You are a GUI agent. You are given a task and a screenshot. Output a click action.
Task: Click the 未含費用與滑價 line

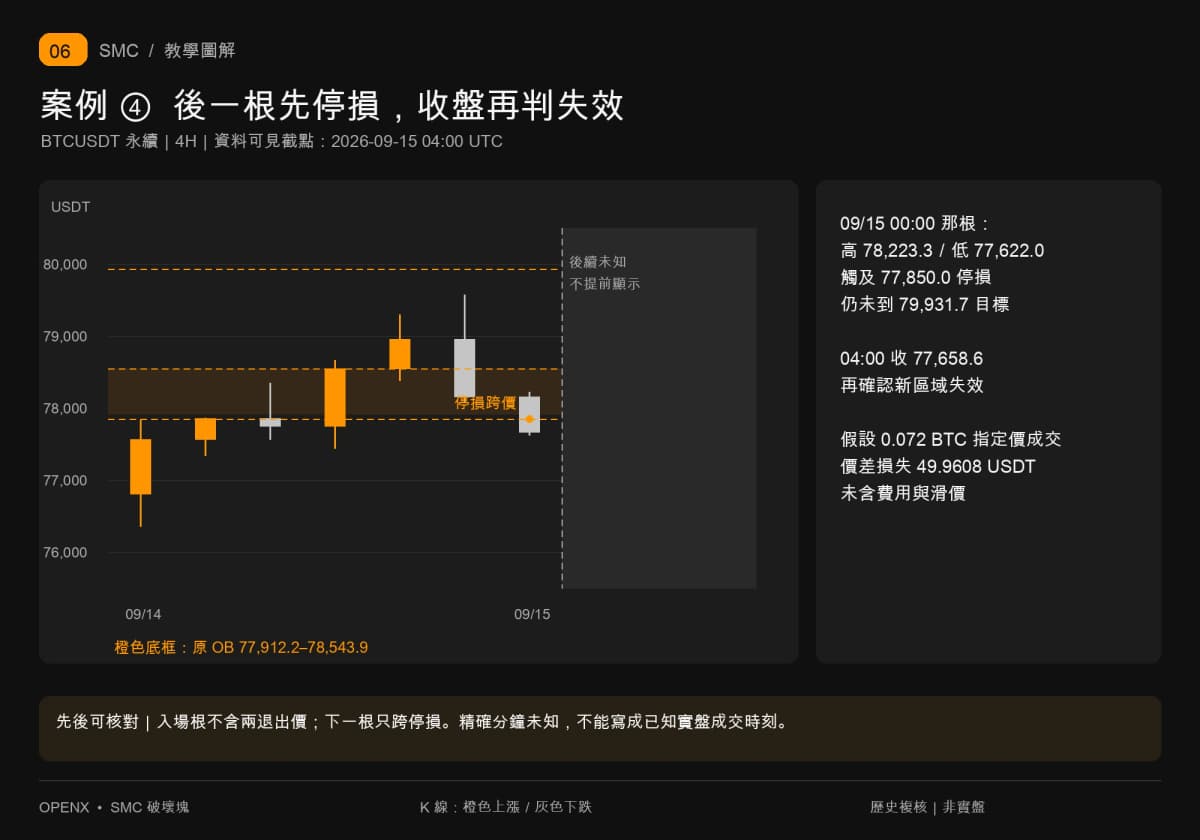click(x=904, y=493)
